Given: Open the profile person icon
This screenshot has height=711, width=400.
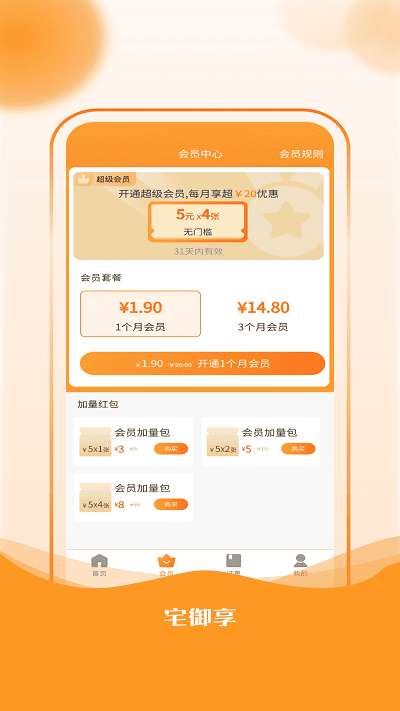Looking at the screenshot, I should click(x=300, y=560).
